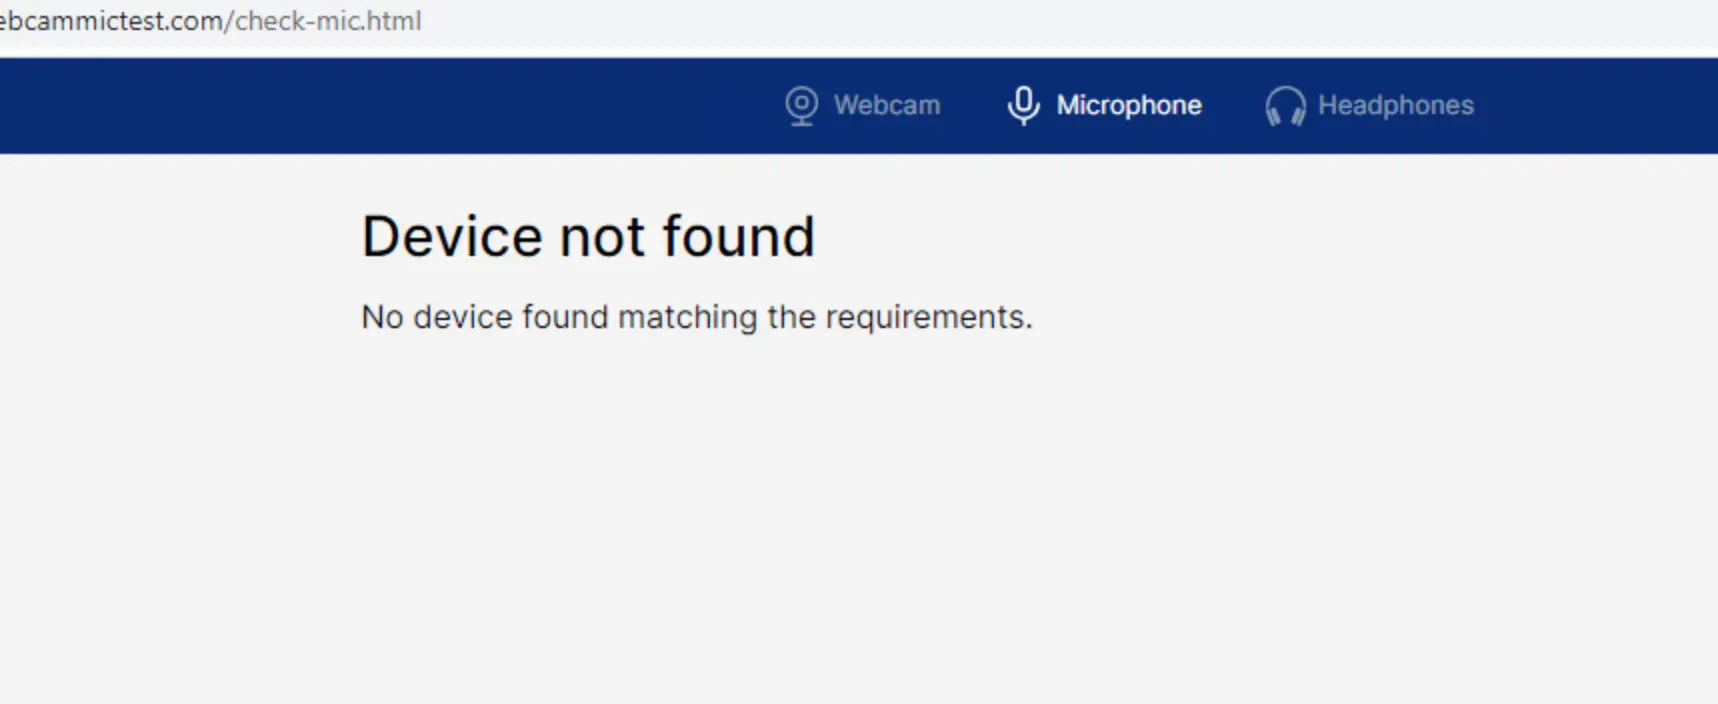Select the Microphone text label
1718x704 pixels.
[x=1129, y=105]
